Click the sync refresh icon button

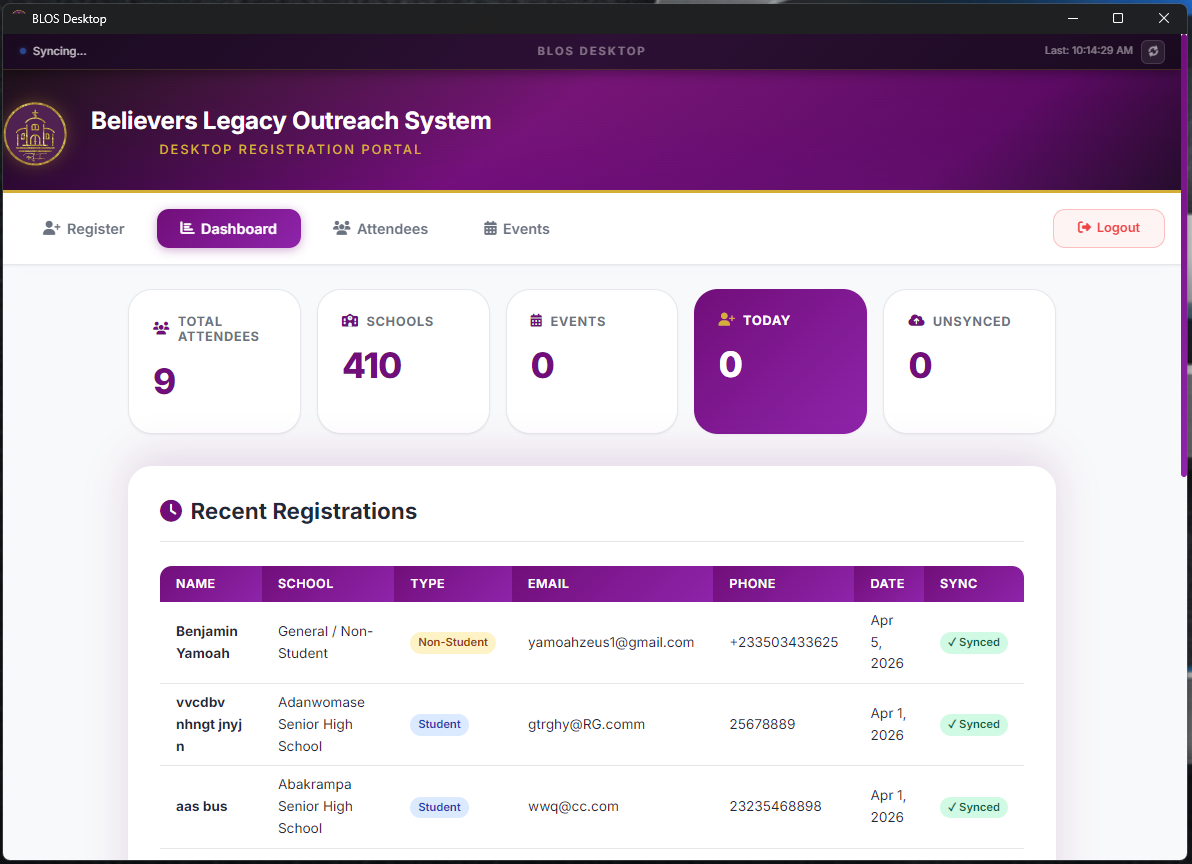pyautogui.click(x=1152, y=51)
